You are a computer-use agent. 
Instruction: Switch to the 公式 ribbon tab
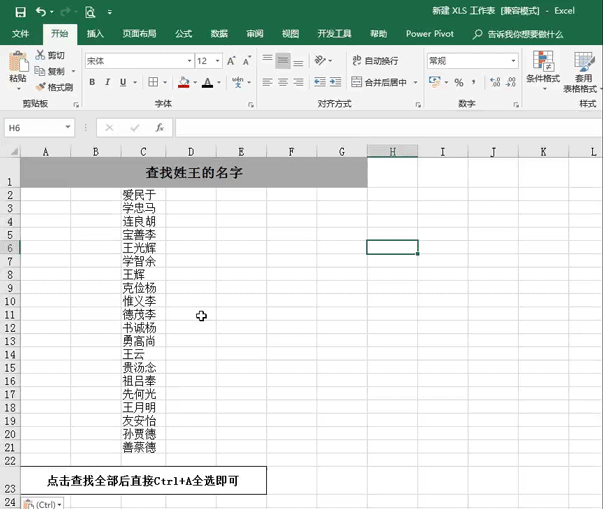tap(183, 34)
